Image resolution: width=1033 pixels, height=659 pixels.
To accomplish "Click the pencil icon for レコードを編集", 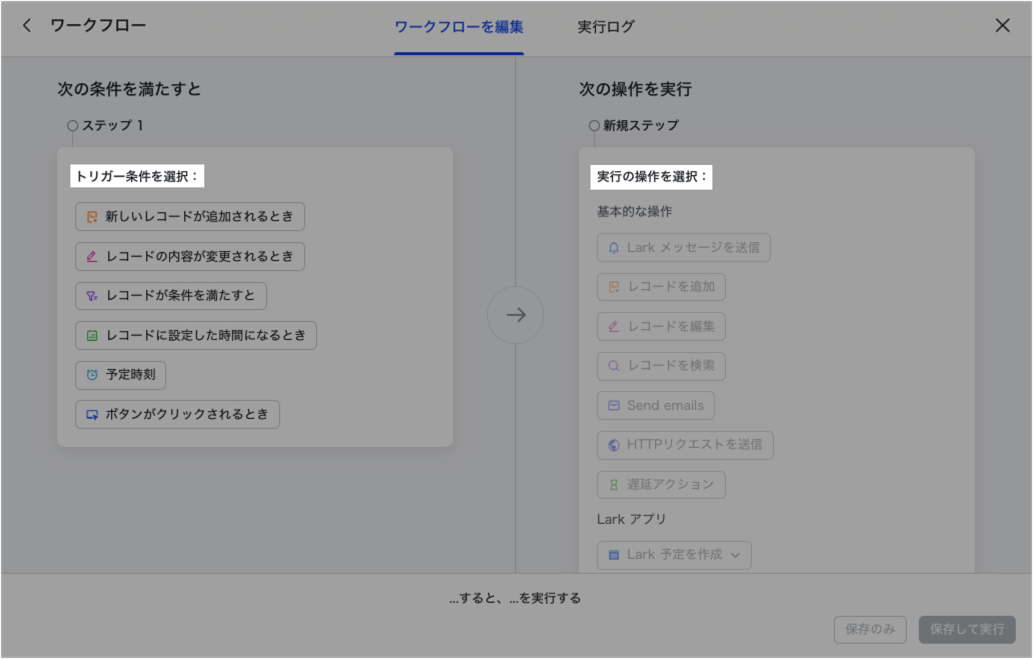I will pos(614,327).
